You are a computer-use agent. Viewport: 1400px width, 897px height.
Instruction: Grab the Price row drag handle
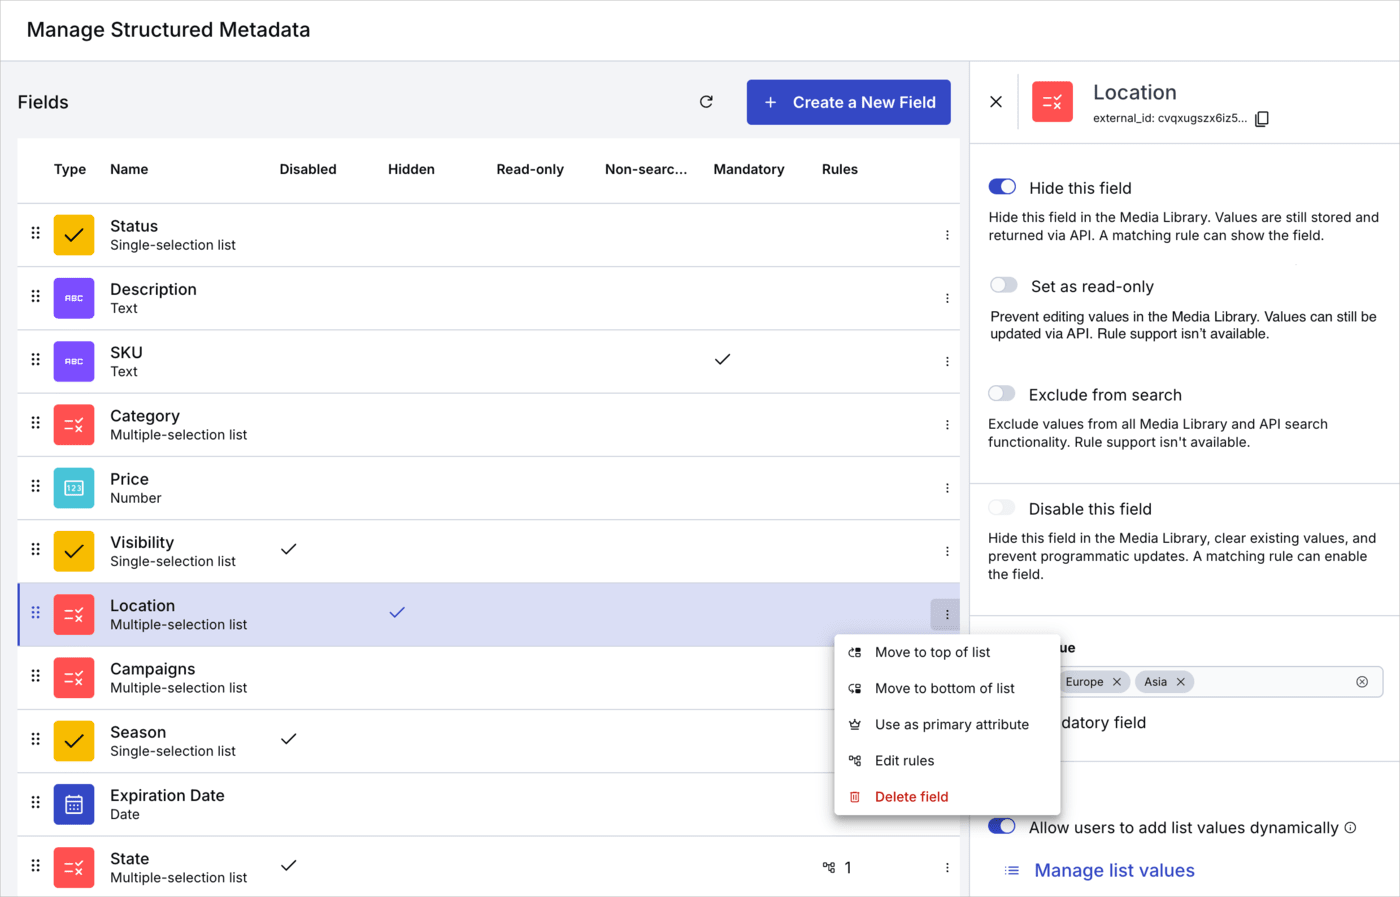(35, 486)
